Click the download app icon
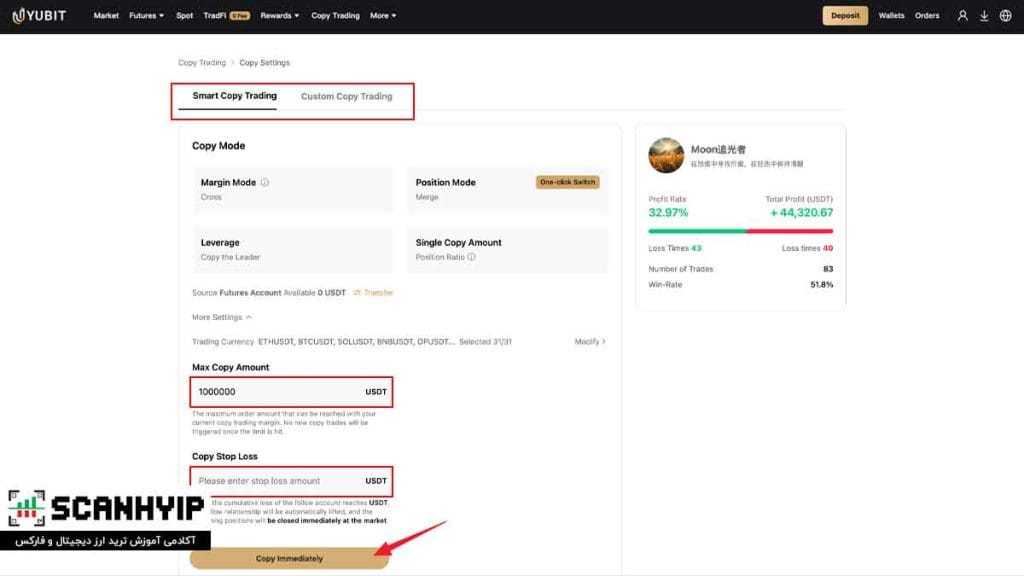The height and width of the screenshot is (576, 1024). click(984, 16)
